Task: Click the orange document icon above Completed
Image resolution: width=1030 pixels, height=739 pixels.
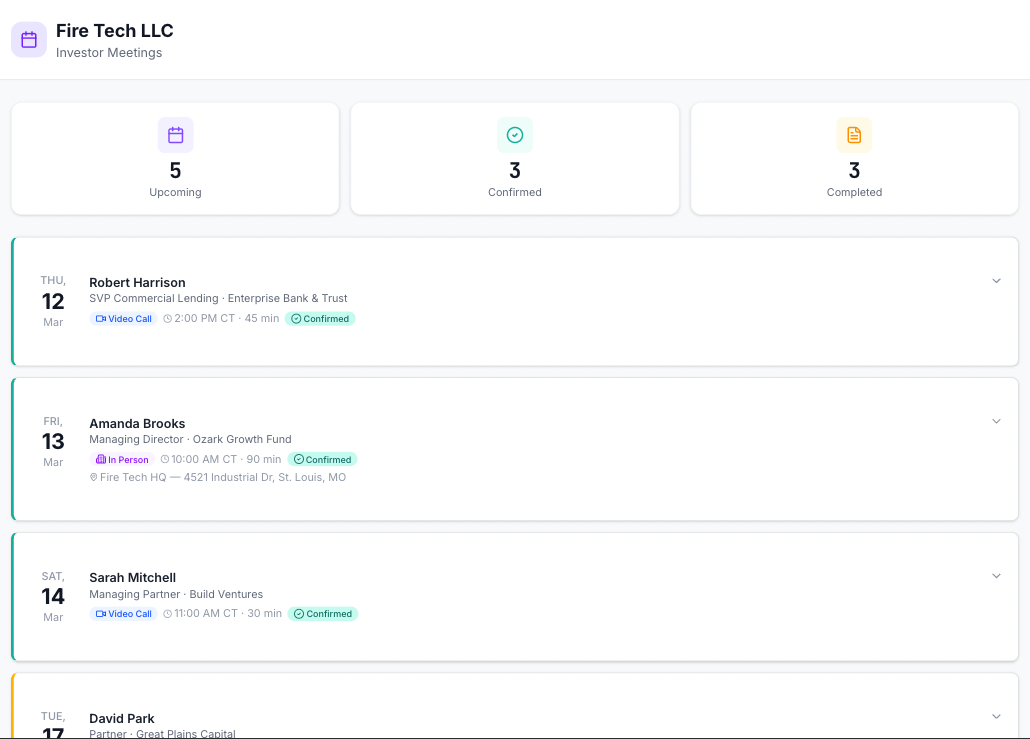Action: click(x=854, y=135)
